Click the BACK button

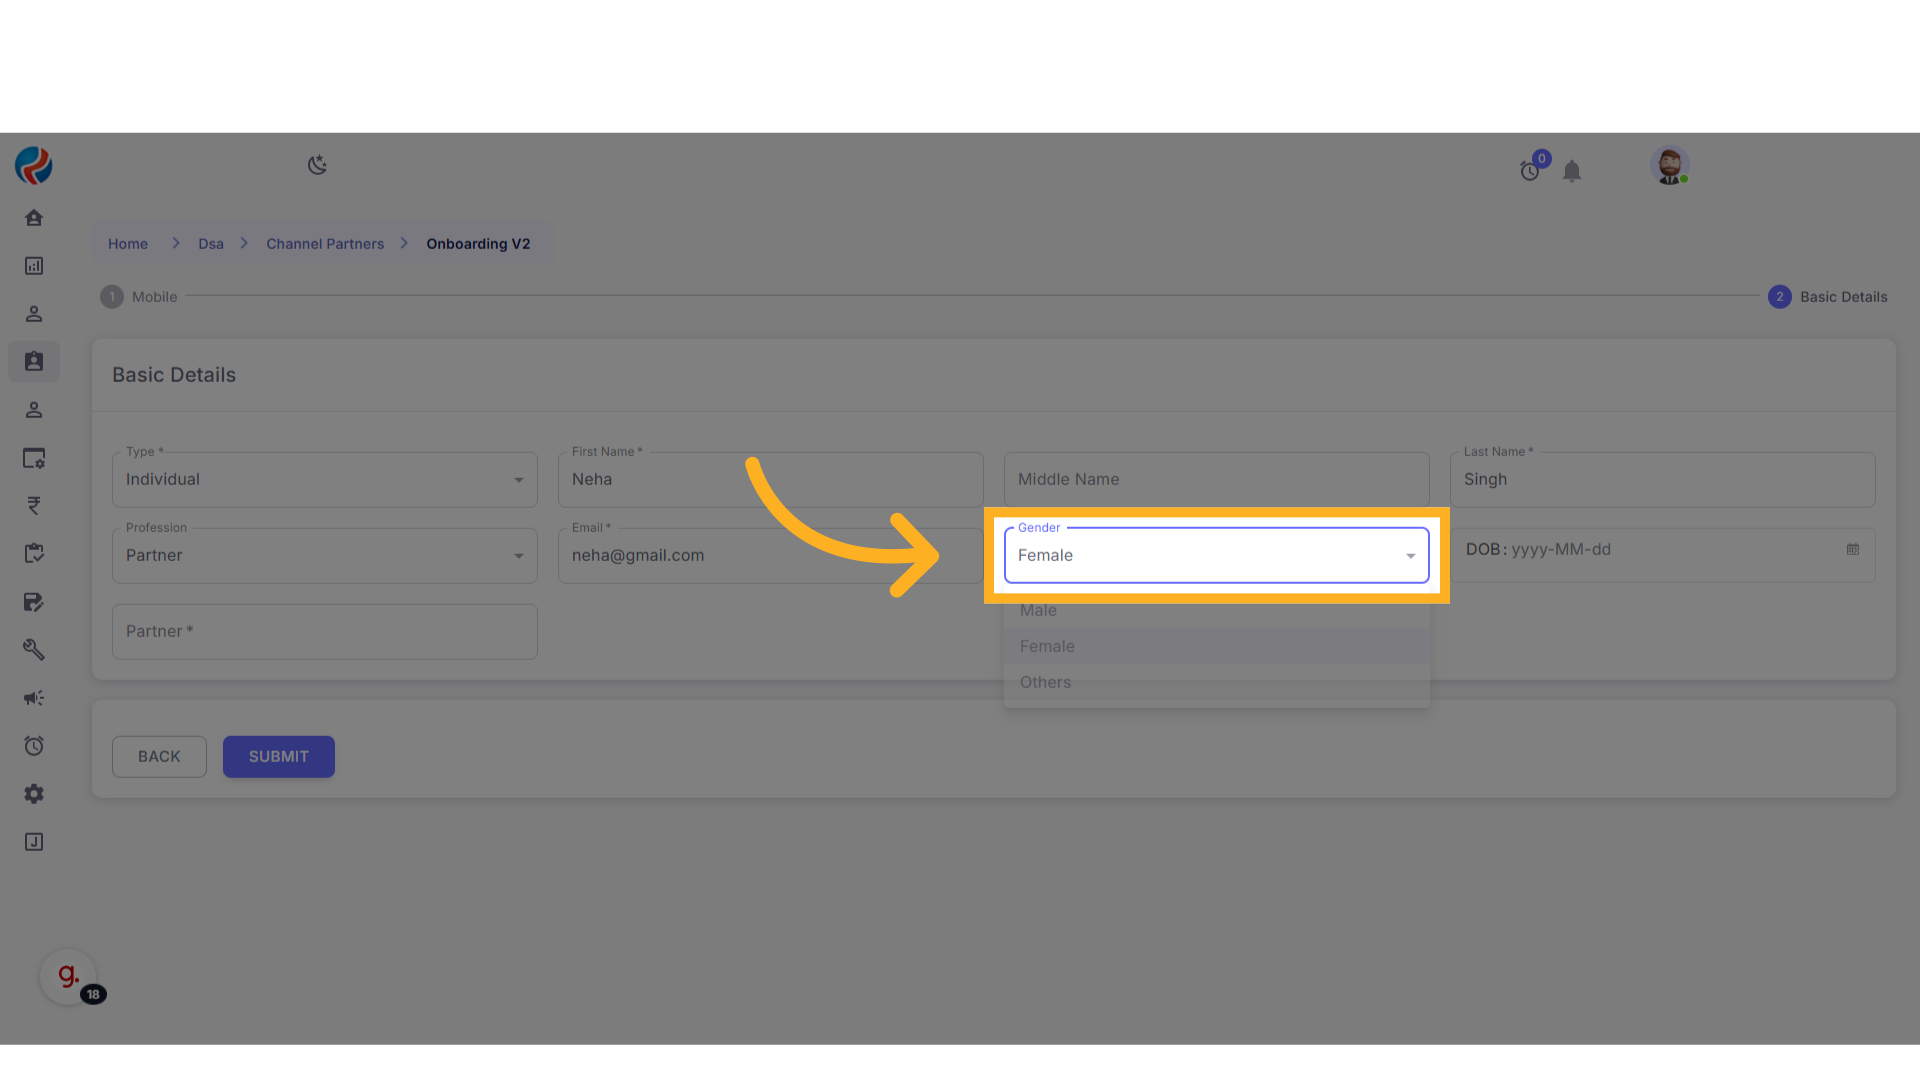pyautogui.click(x=159, y=757)
